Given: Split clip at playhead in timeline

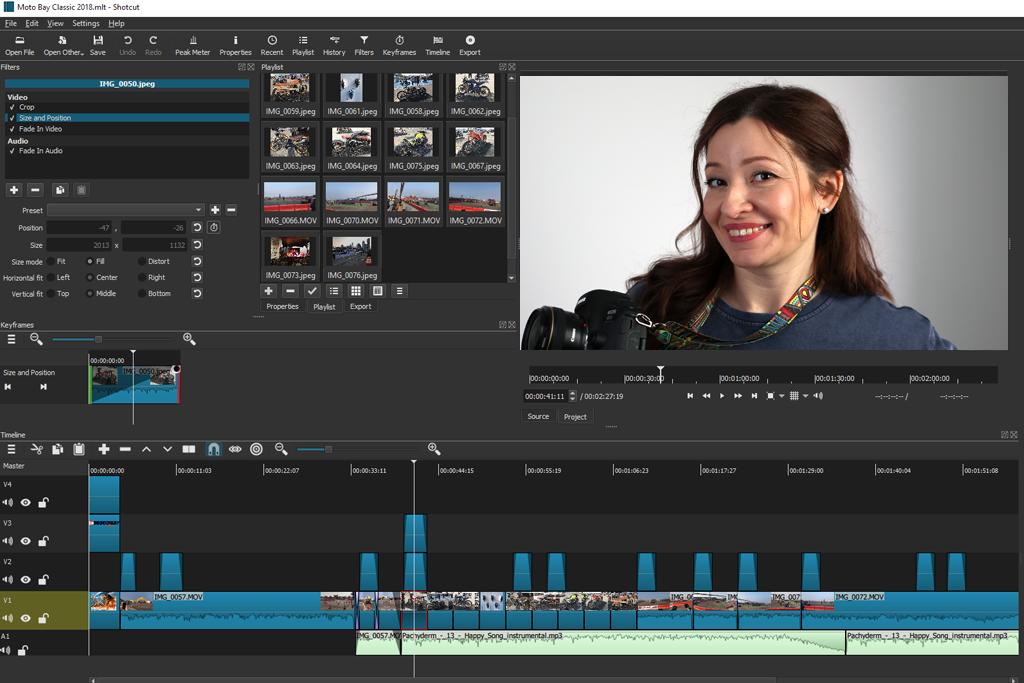Looking at the screenshot, I should 189,449.
